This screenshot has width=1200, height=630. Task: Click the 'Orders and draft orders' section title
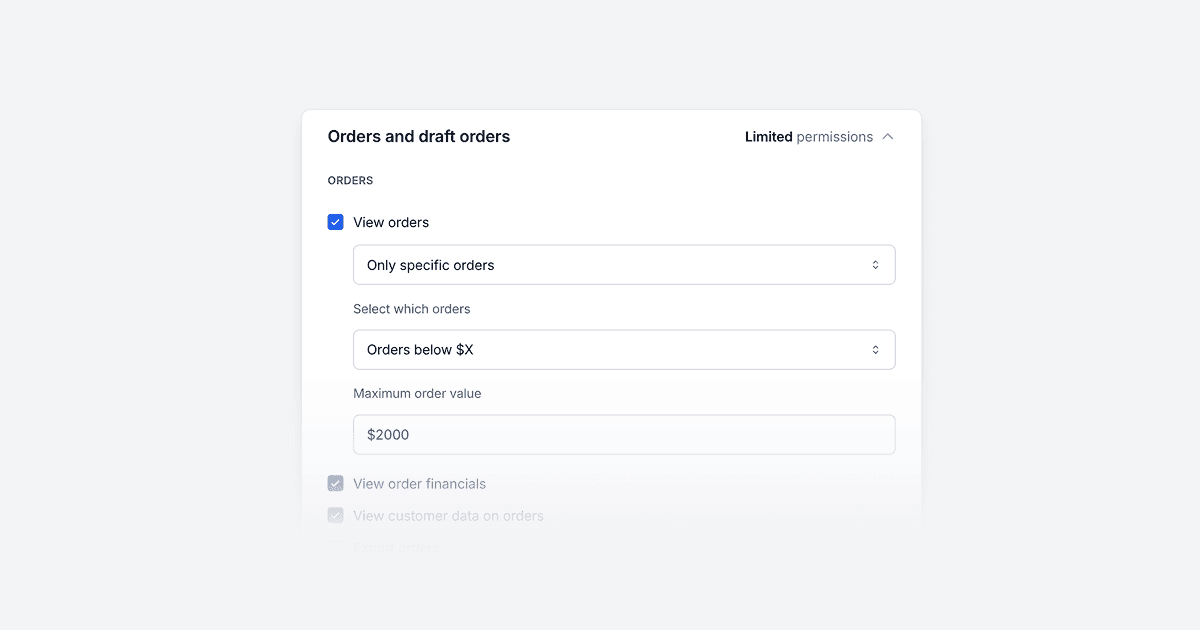pos(419,136)
